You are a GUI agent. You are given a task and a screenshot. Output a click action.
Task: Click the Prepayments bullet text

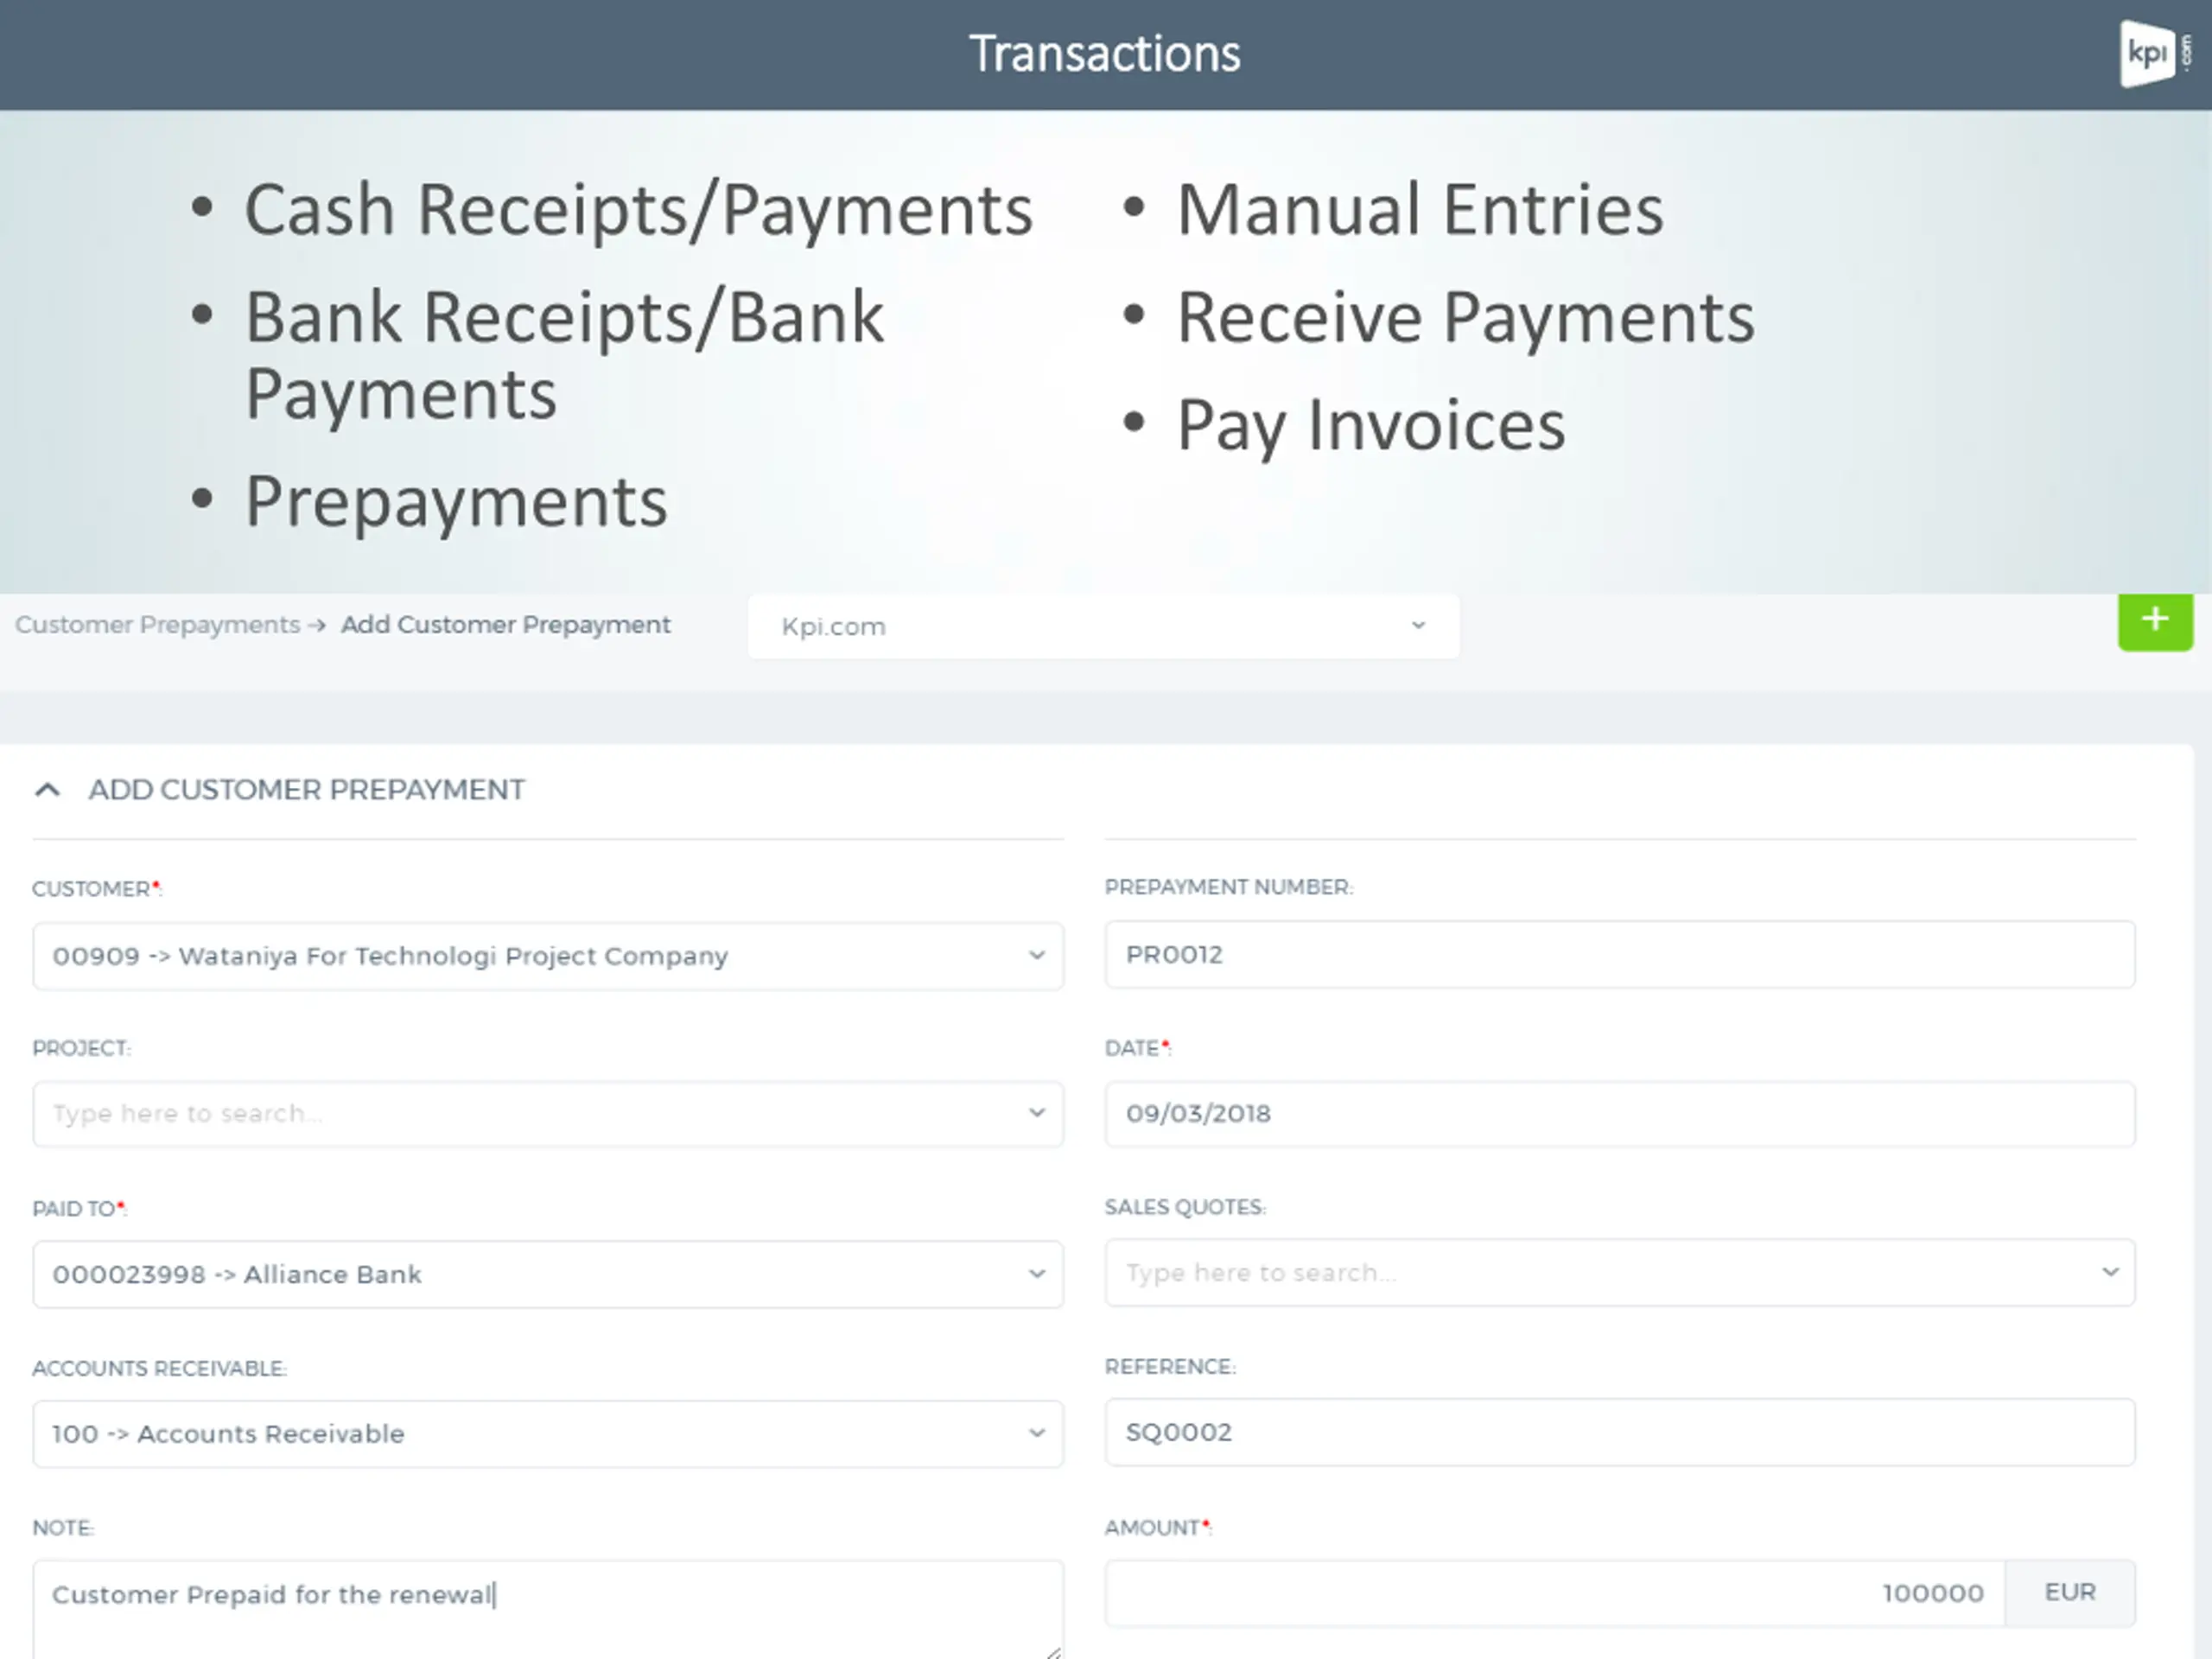pyautogui.click(x=456, y=502)
